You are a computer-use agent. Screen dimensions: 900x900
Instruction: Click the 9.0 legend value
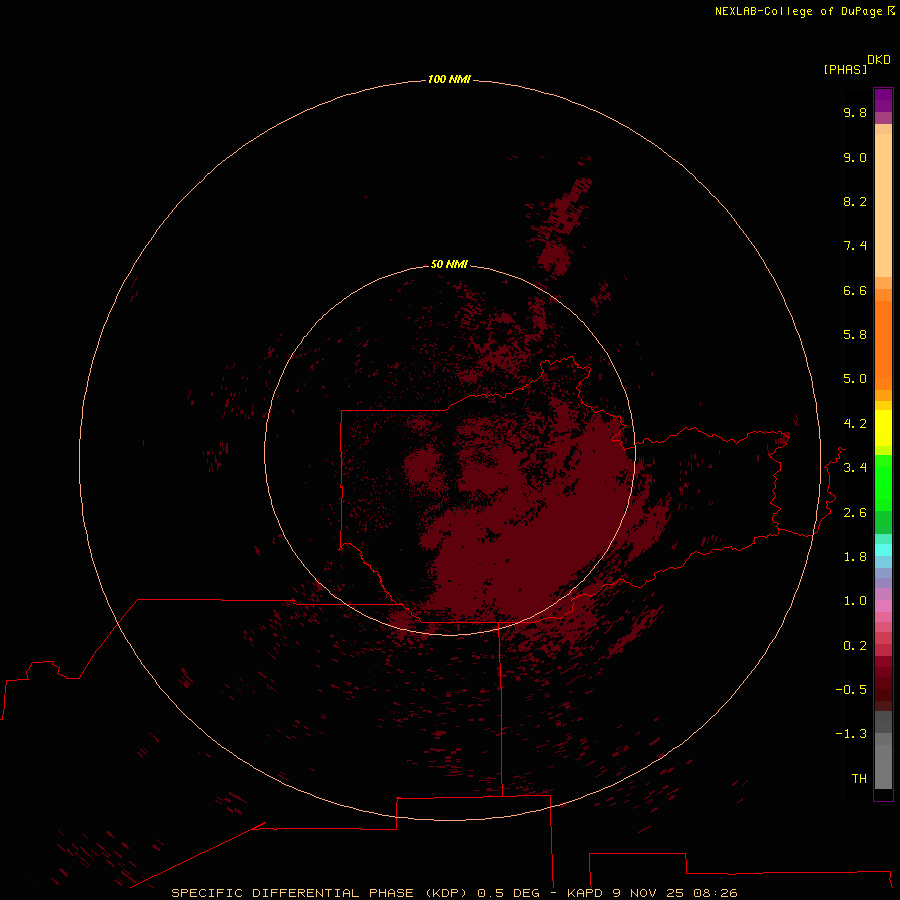[855, 158]
